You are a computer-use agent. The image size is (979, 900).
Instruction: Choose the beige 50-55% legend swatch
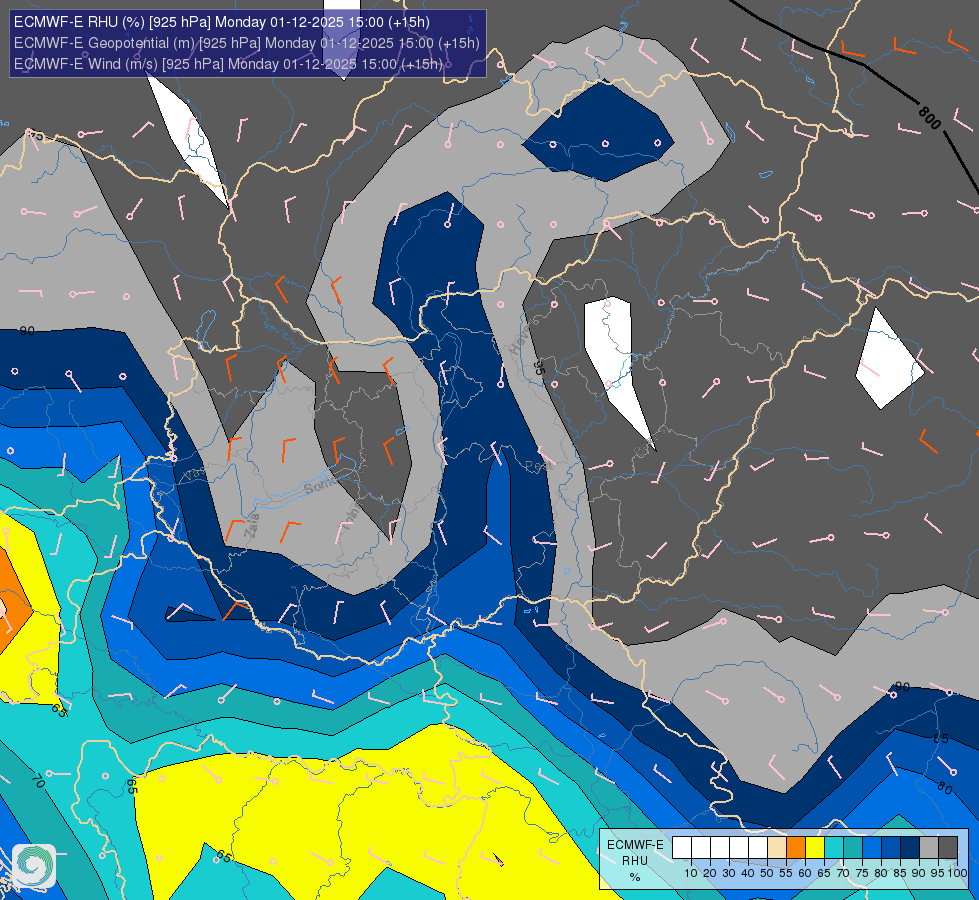(777, 848)
